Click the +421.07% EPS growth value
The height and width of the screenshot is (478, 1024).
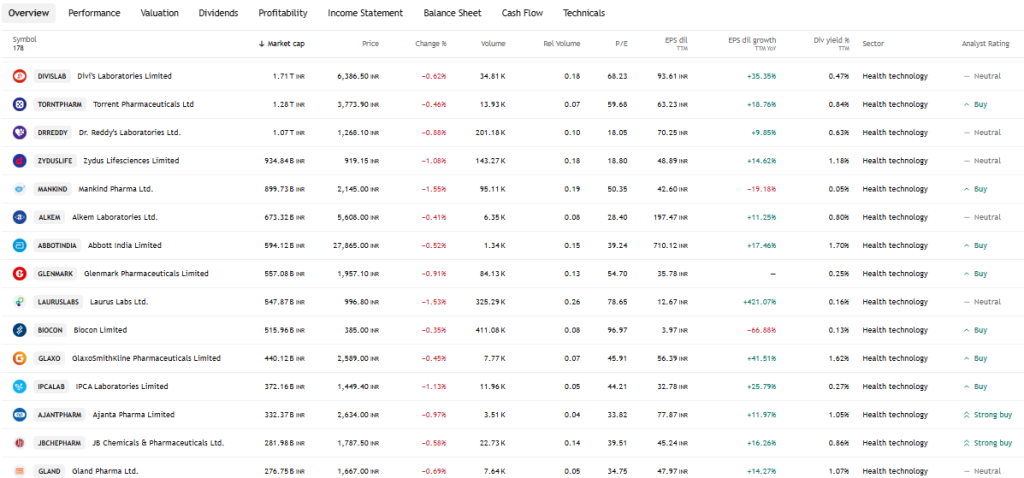click(x=760, y=302)
